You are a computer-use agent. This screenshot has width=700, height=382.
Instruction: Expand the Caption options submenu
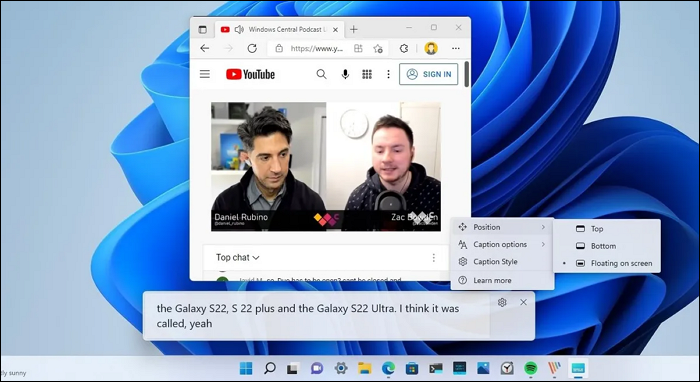[502, 245]
